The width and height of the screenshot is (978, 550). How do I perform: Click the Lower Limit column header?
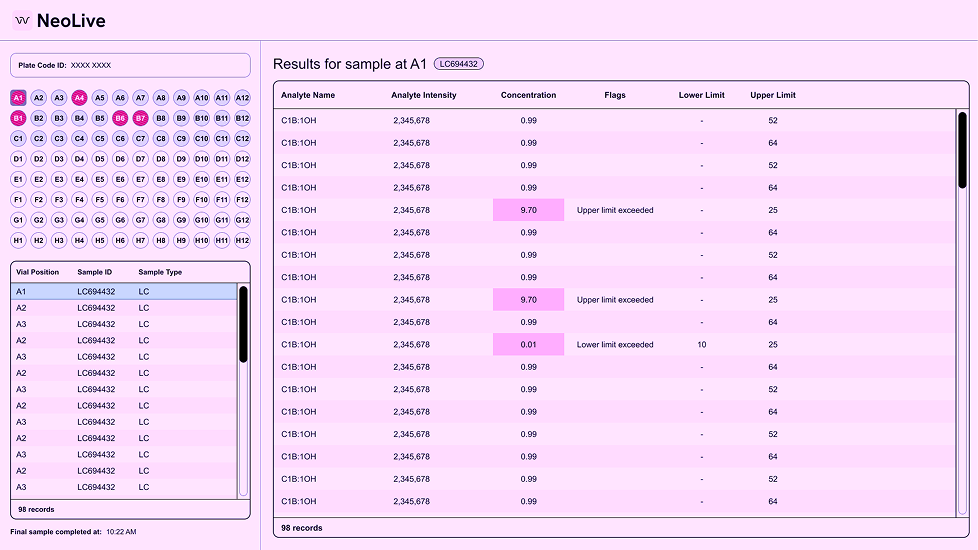click(702, 95)
